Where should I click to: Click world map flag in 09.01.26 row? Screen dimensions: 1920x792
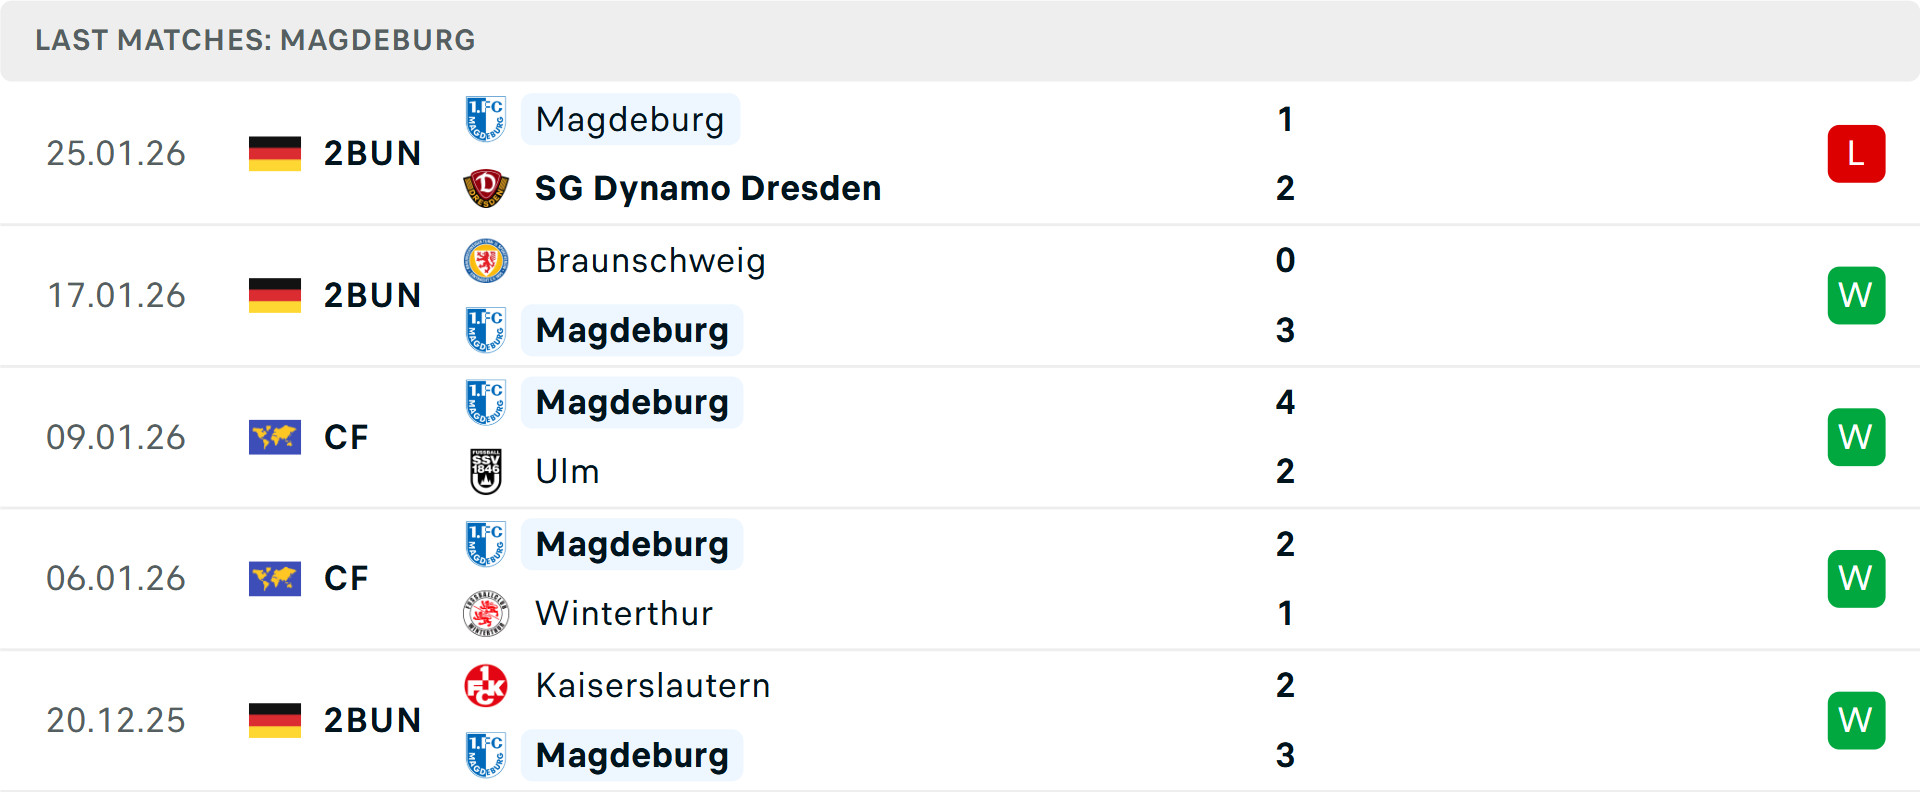click(275, 437)
